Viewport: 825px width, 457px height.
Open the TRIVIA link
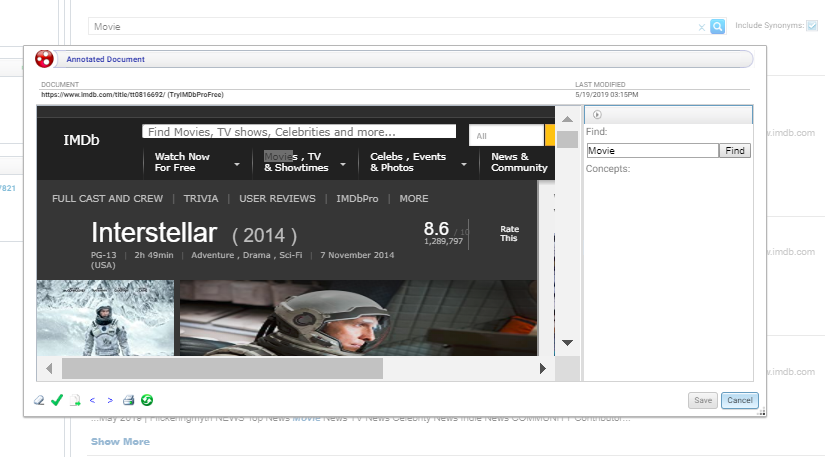click(201, 199)
